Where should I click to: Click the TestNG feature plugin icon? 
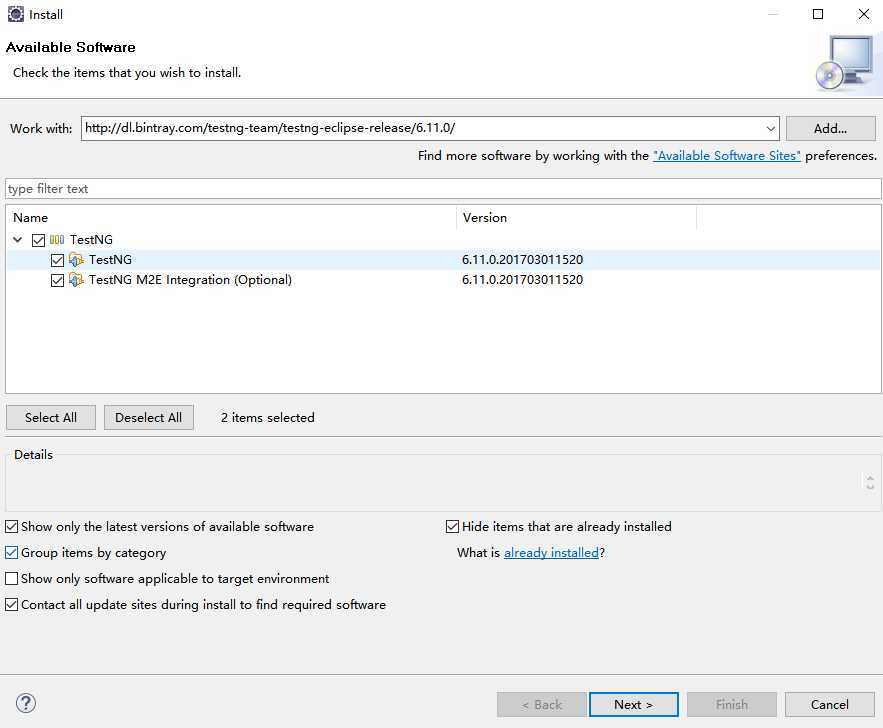click(76, 260)
